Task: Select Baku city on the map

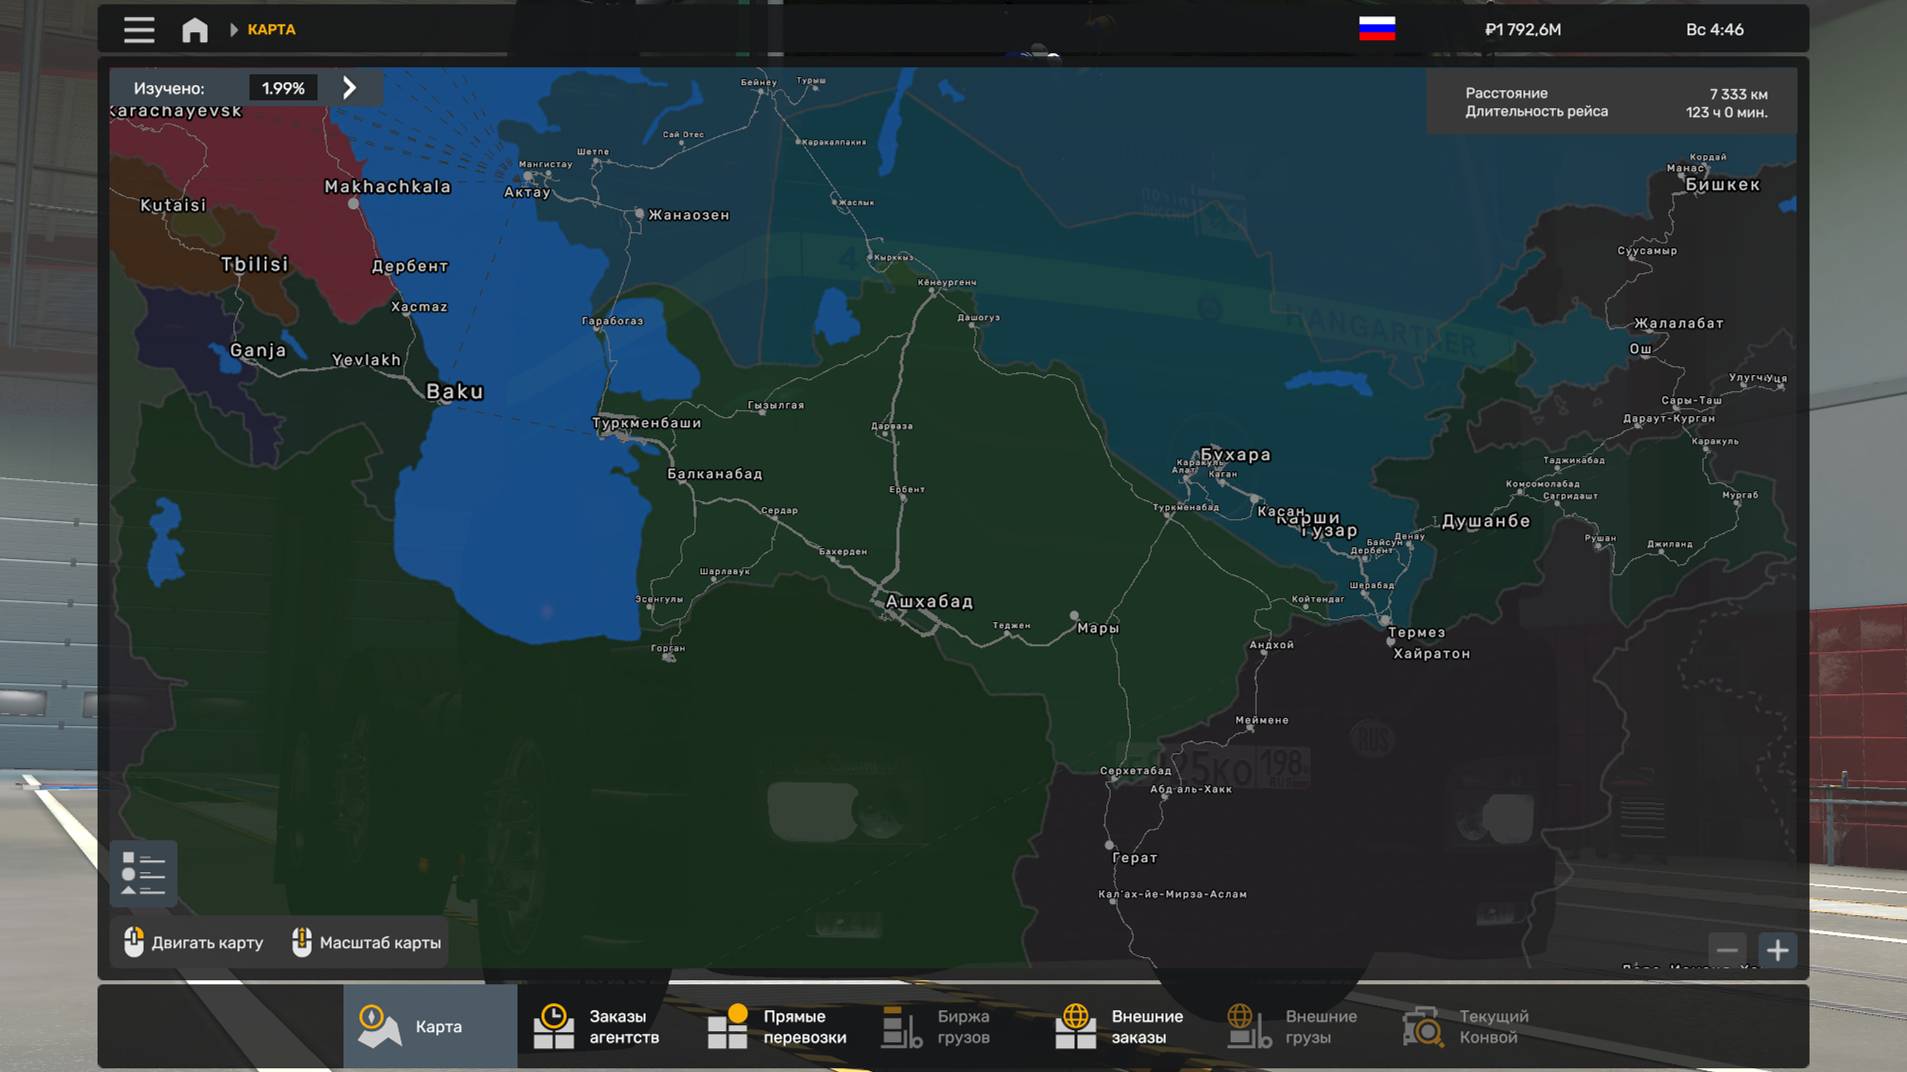Action: [455, 391]
